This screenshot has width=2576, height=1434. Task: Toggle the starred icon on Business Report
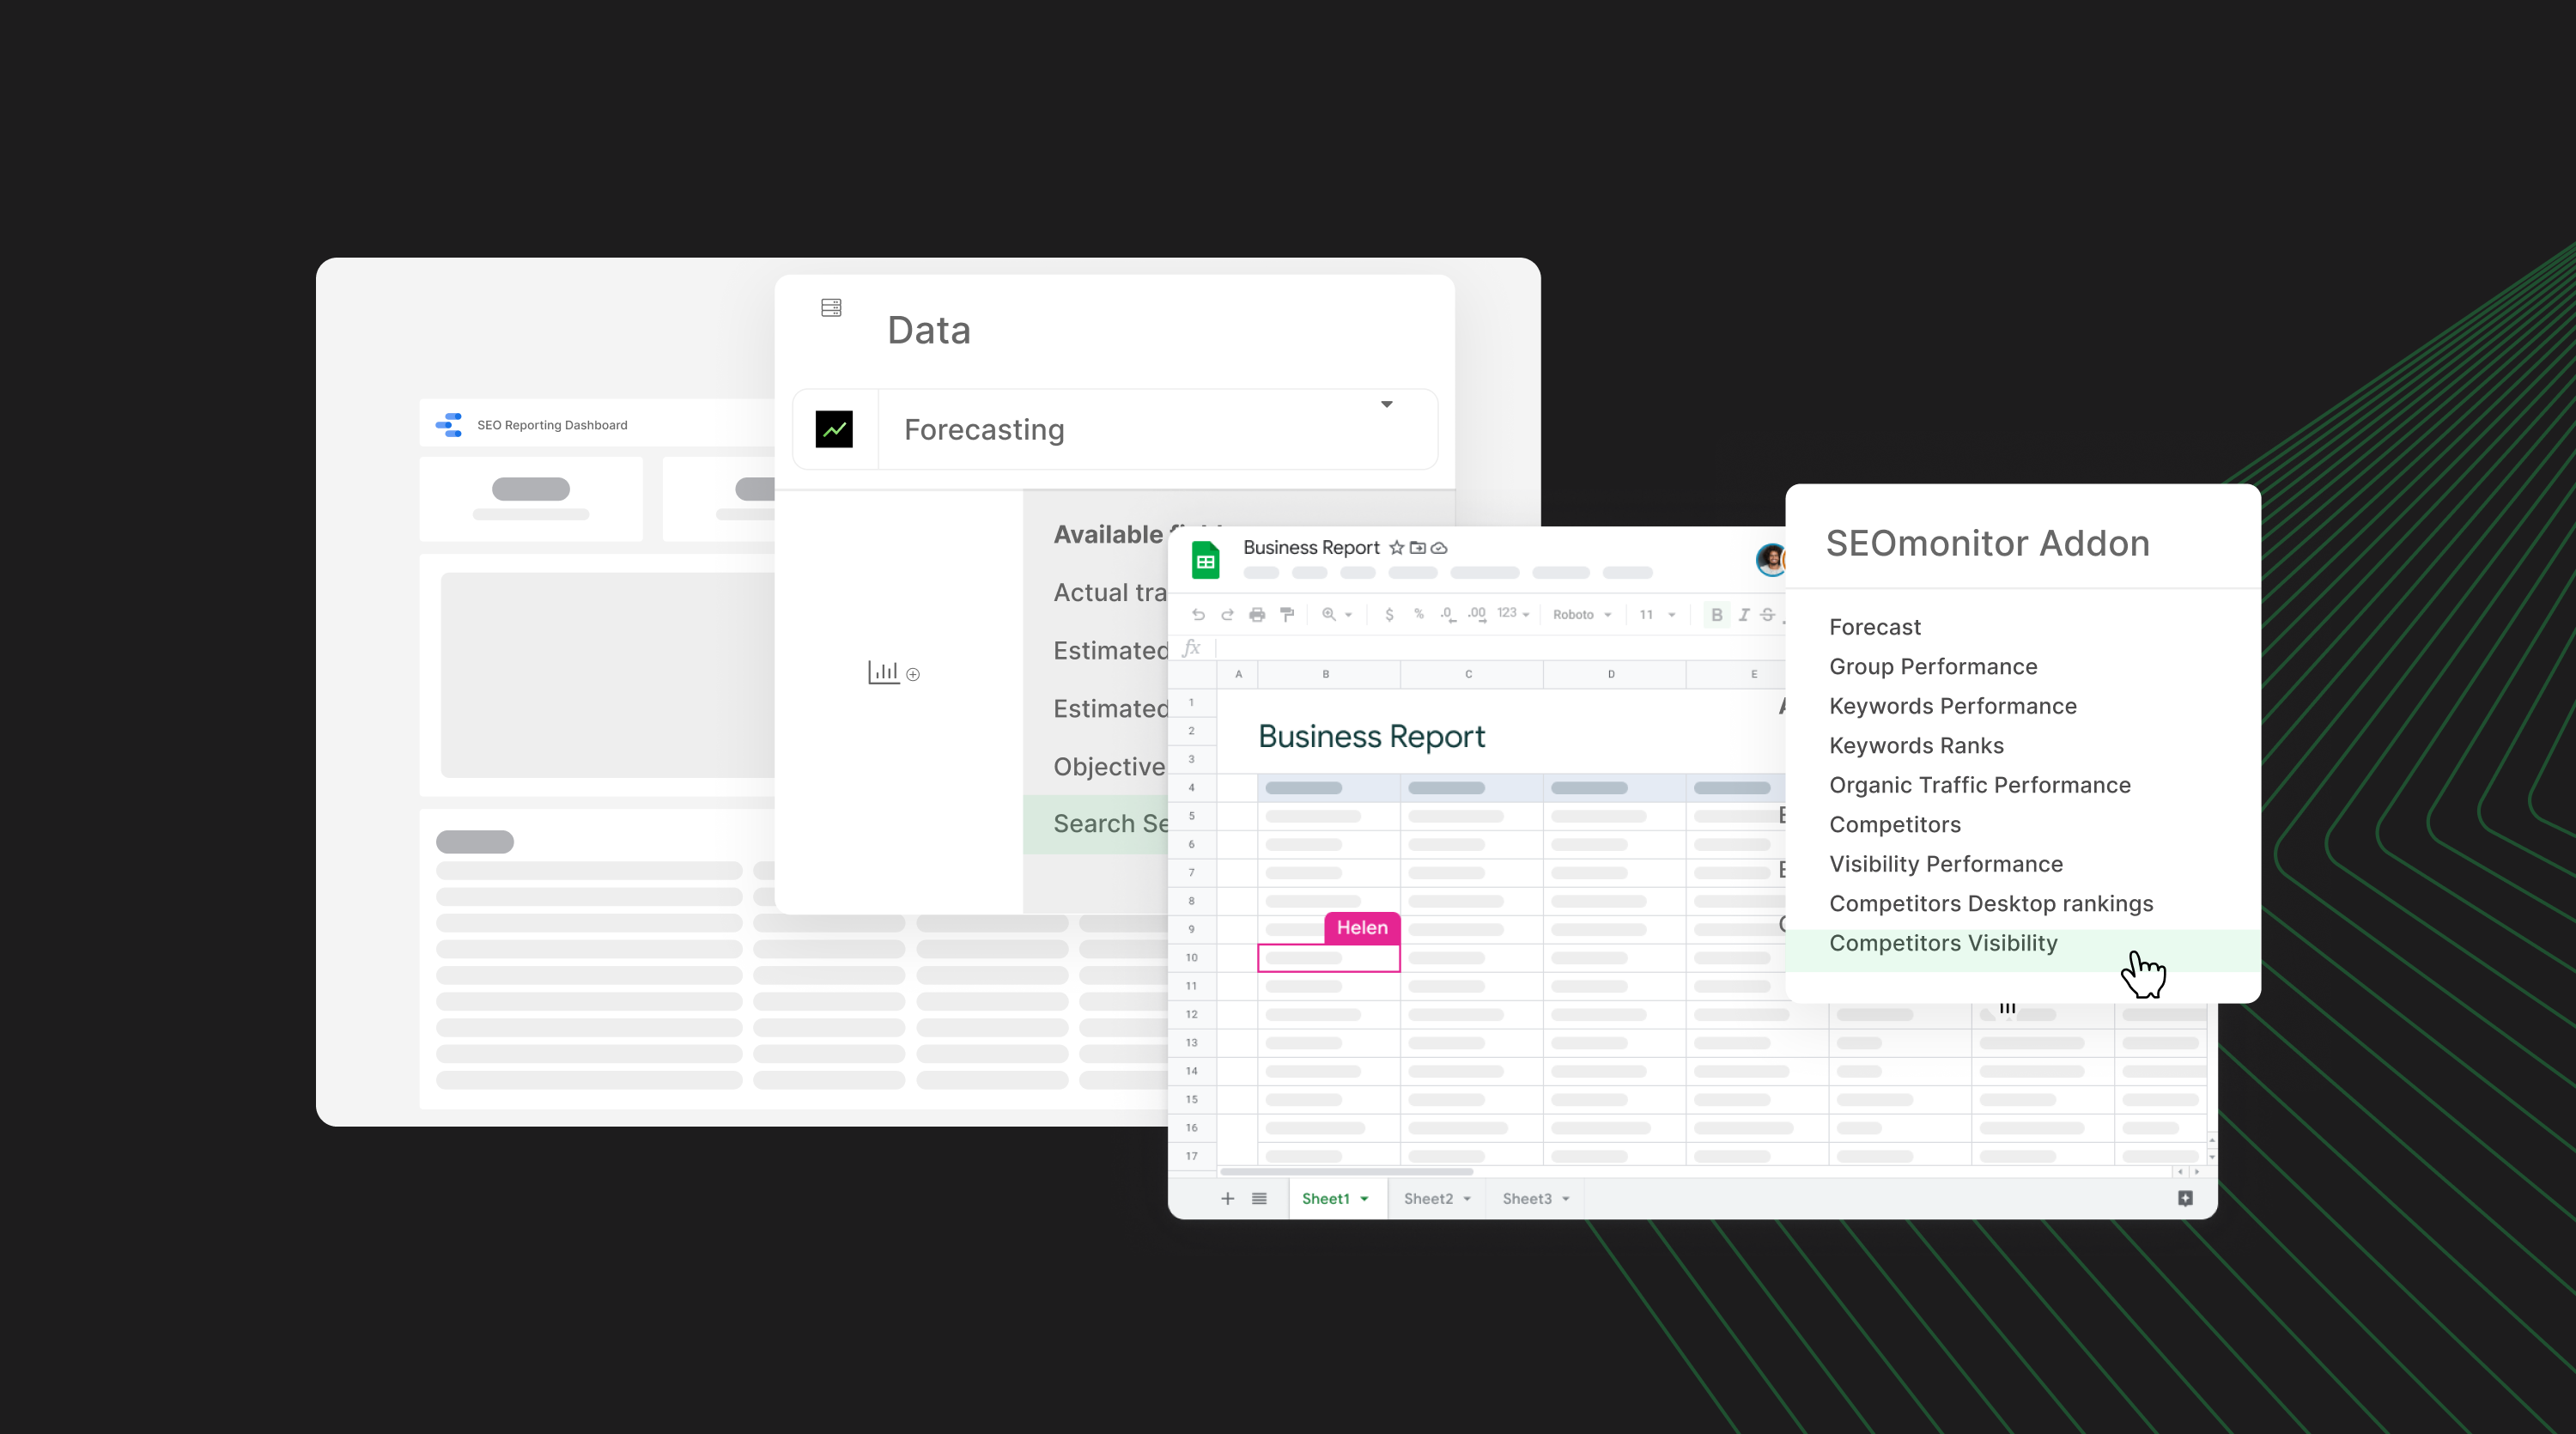coord(1402,548)
